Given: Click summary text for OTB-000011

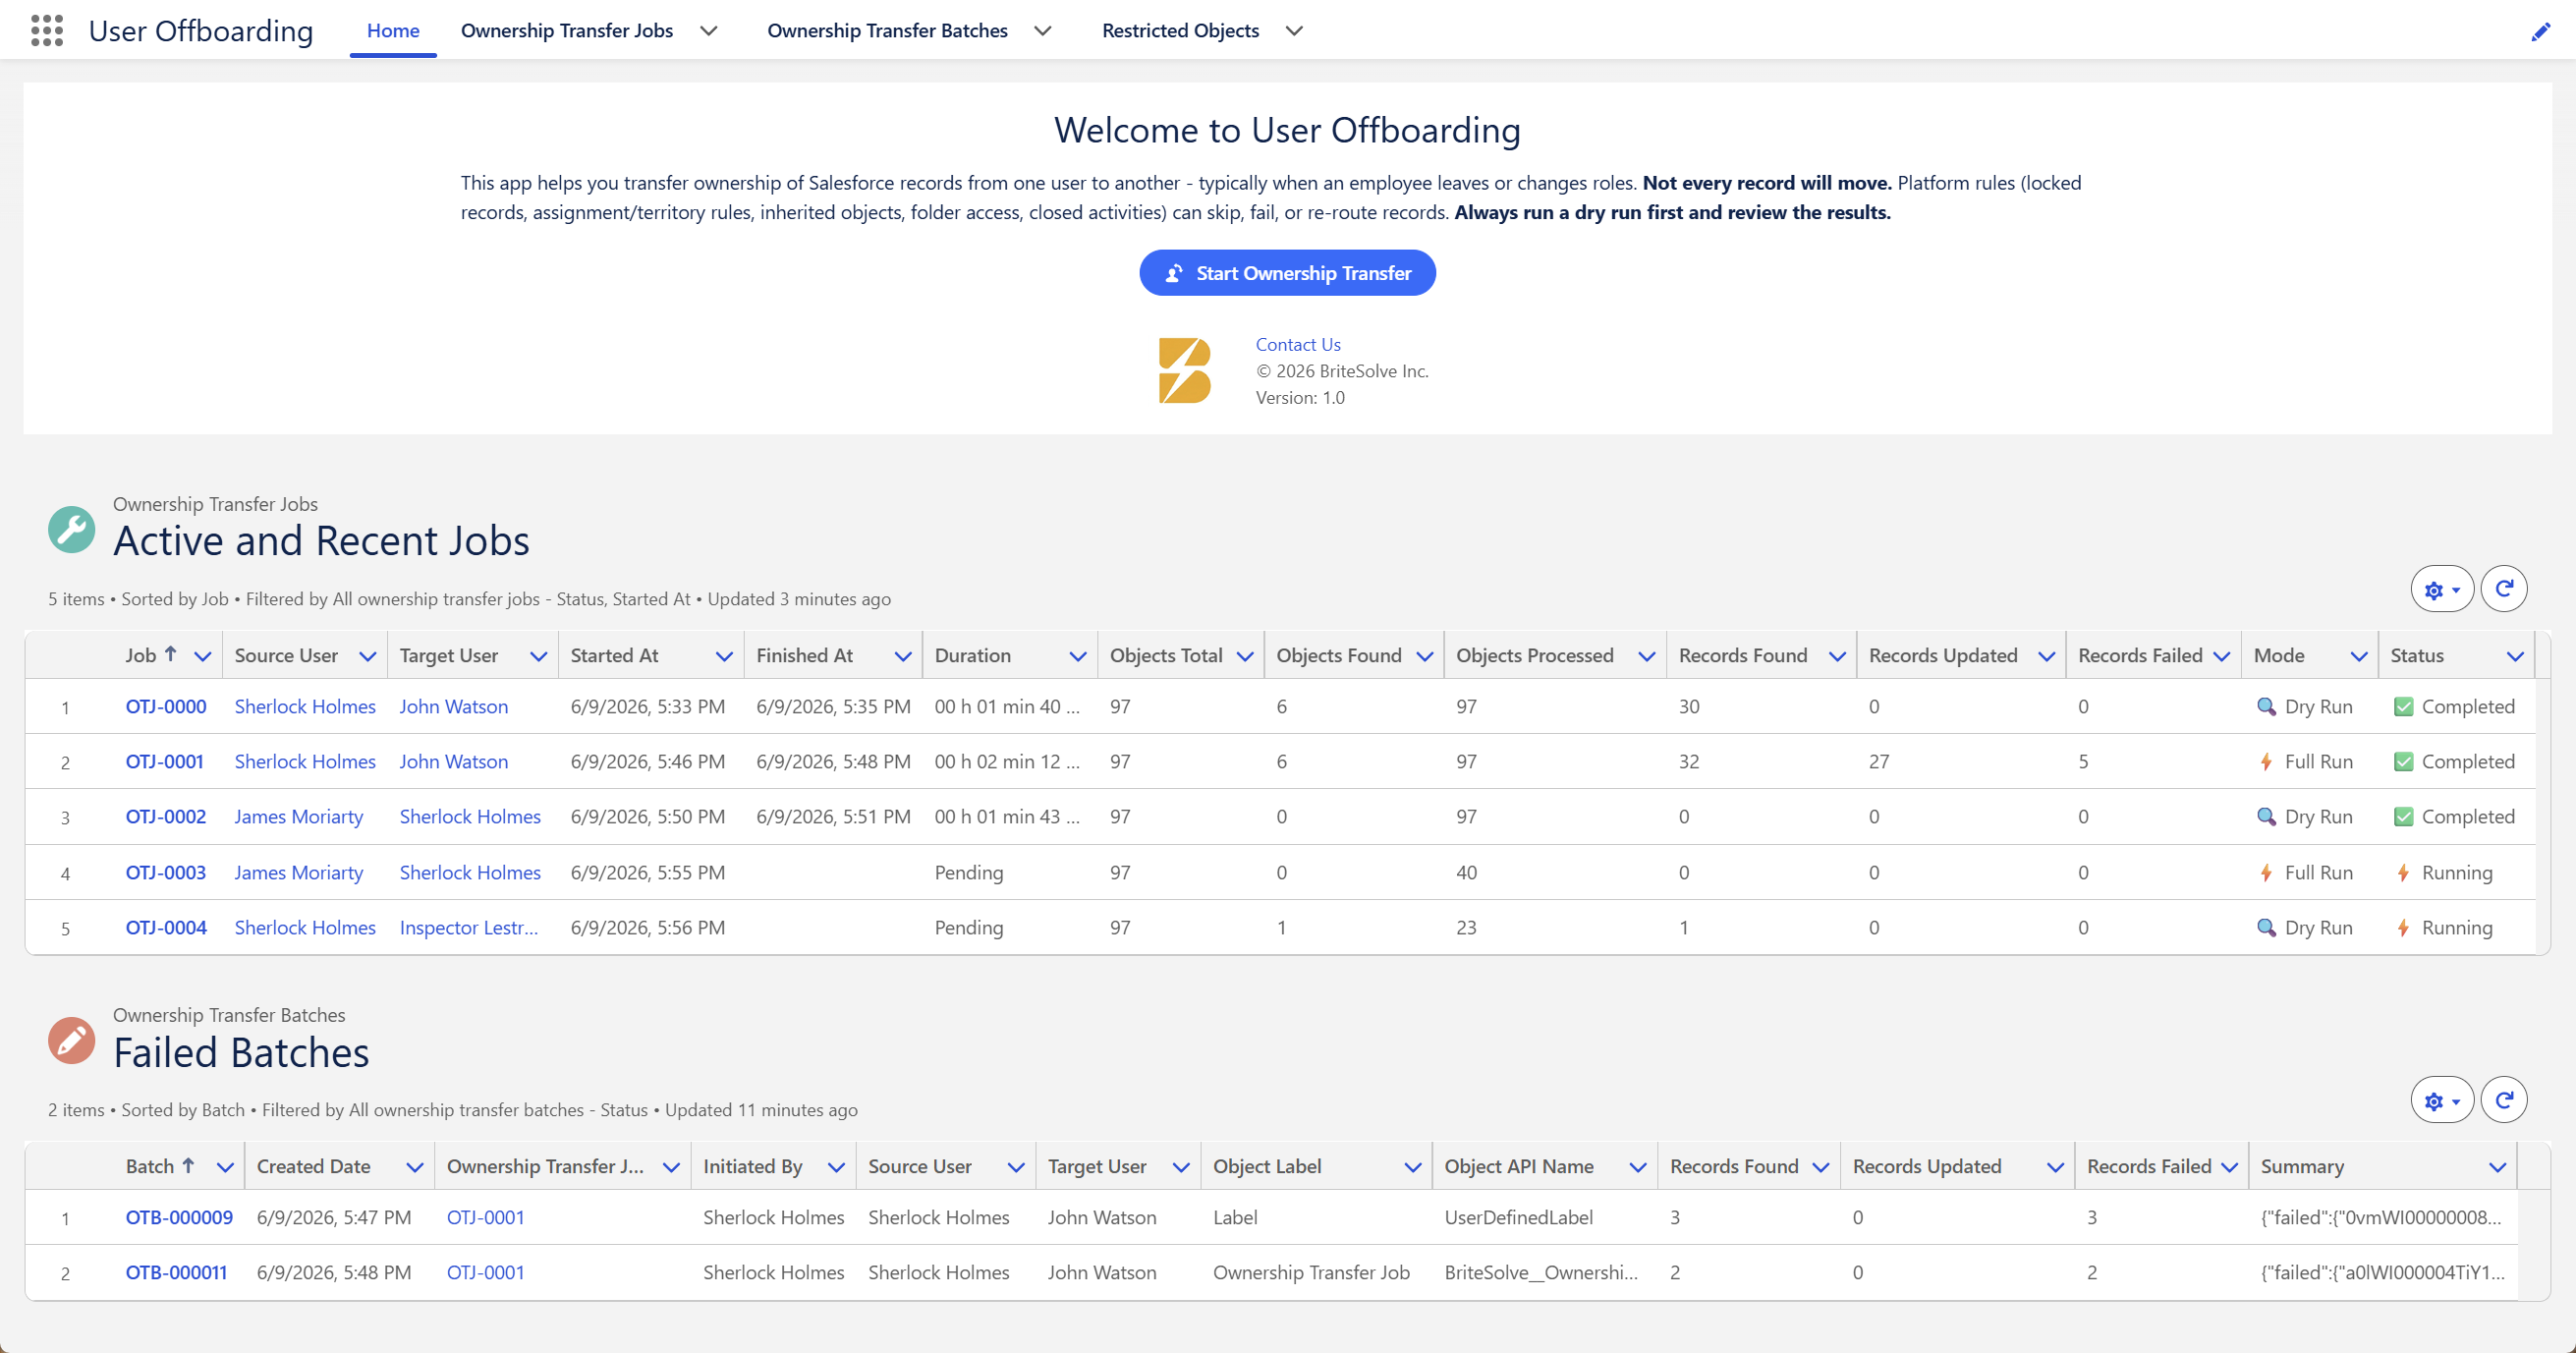Looking at the screenshot, I should (2383, 1273).
